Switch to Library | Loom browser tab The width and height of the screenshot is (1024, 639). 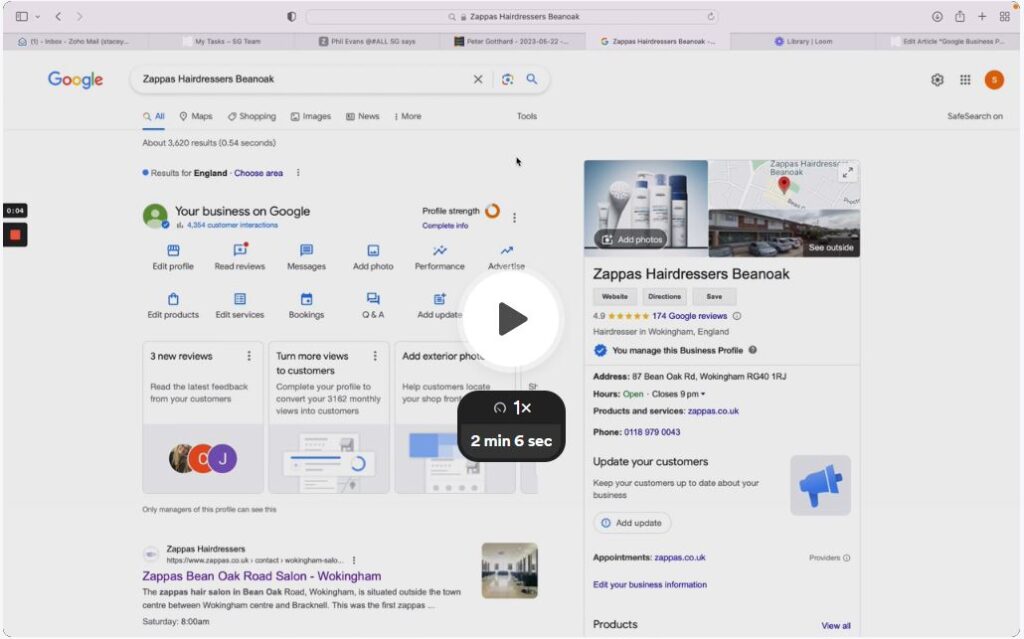coord(803,41)
